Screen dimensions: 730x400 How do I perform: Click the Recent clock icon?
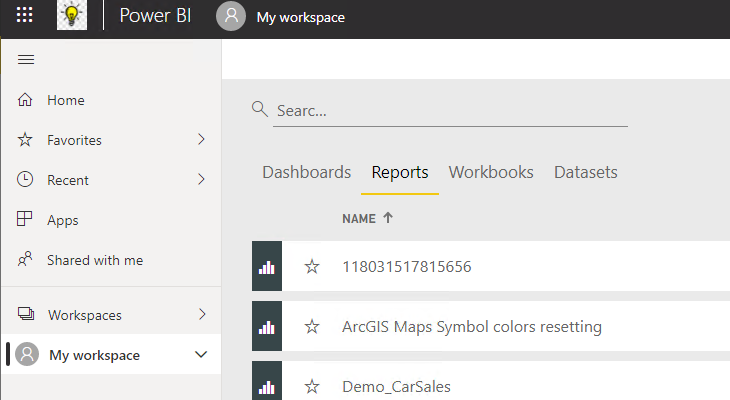pyautogui.click(x=25, y=179)
